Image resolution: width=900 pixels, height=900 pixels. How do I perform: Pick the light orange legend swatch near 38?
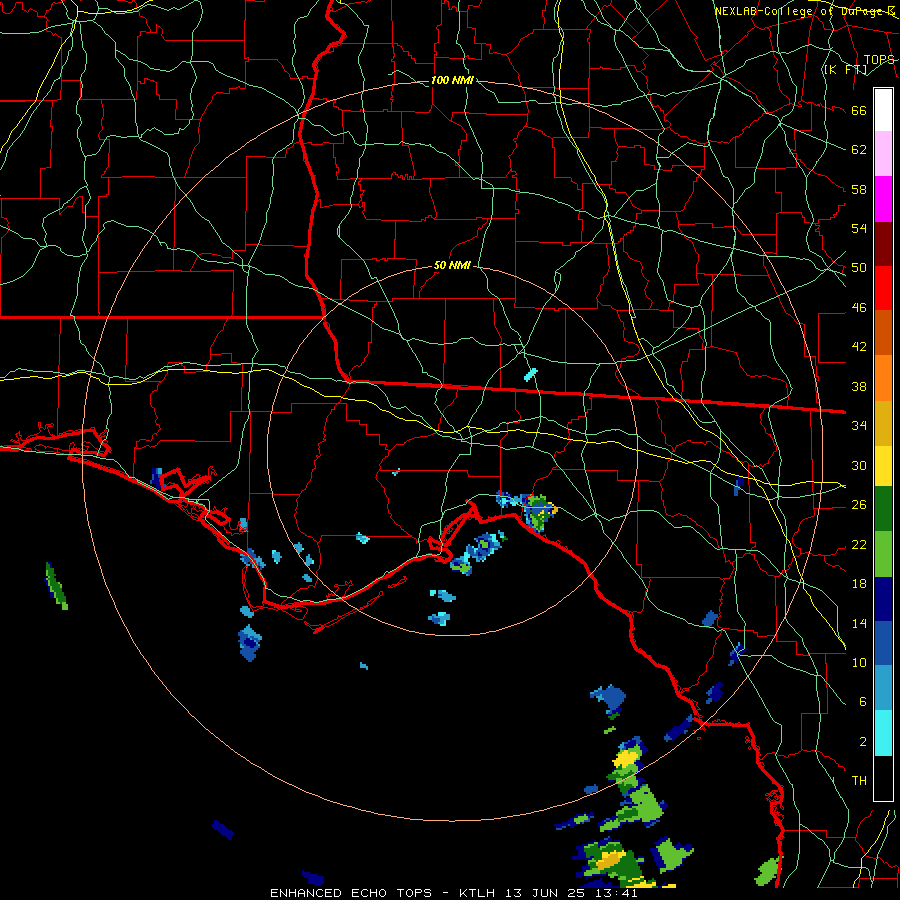point(883,378)
